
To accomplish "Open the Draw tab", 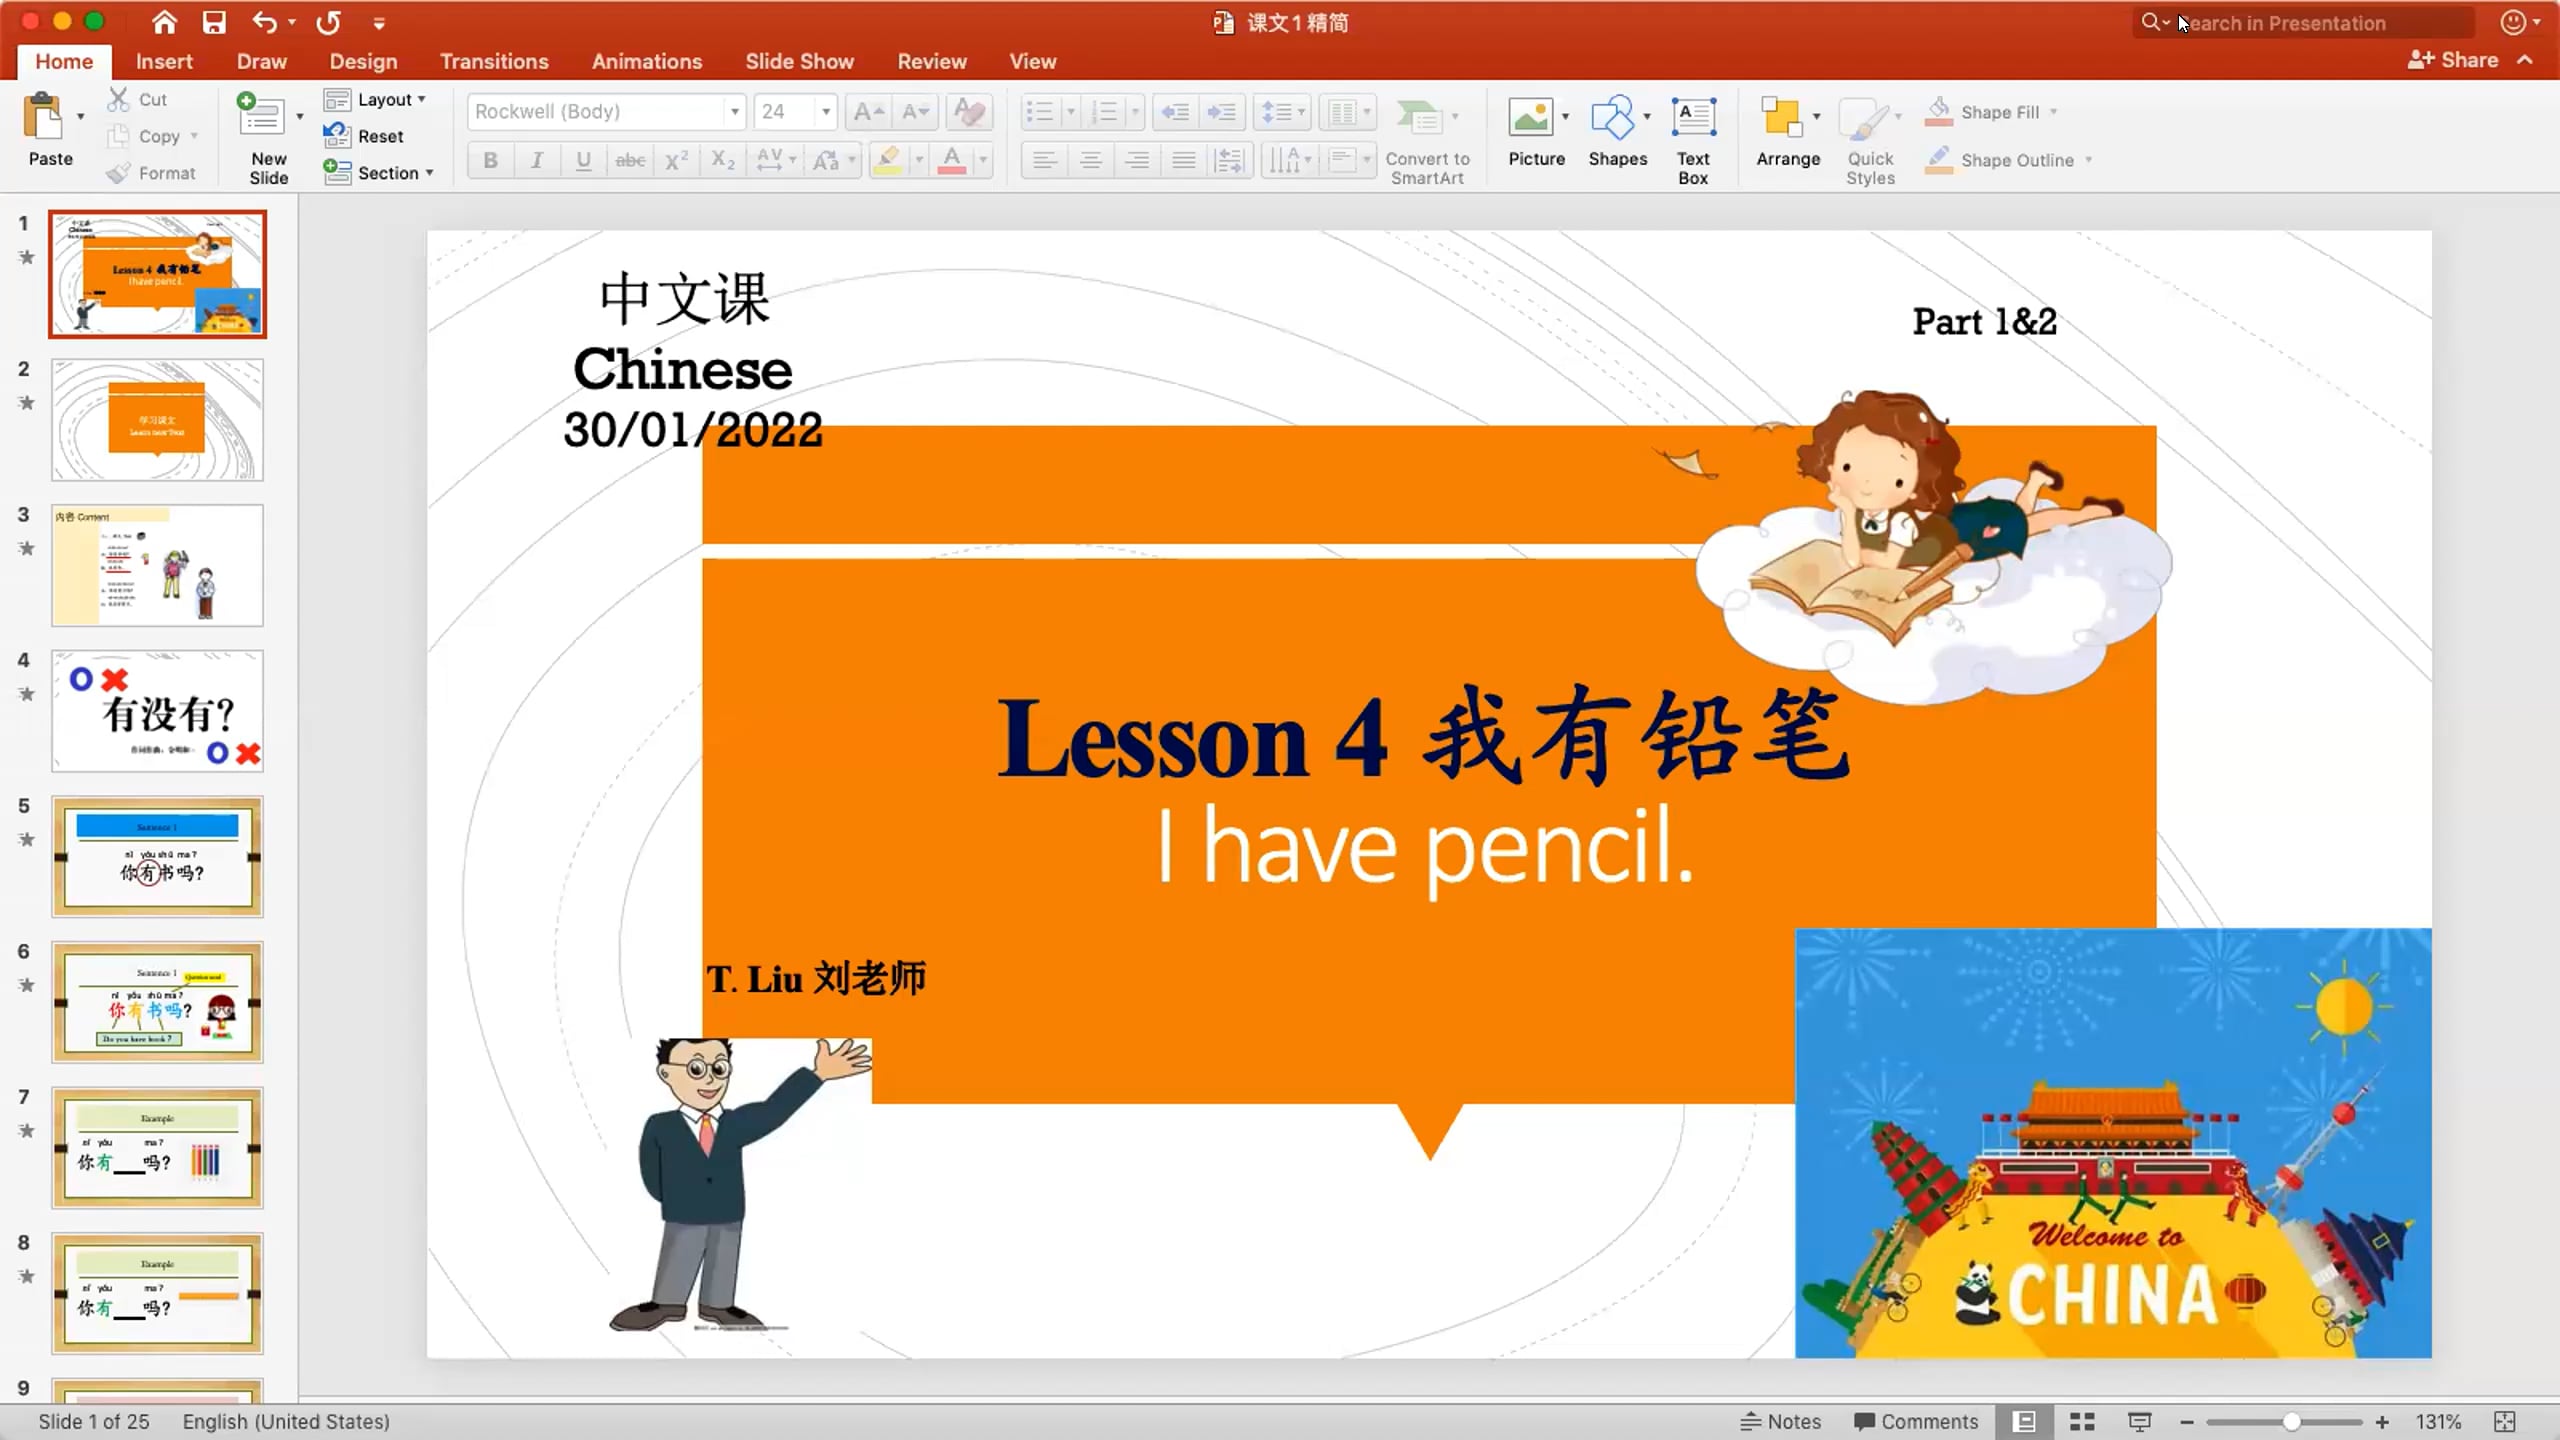I will coord(262,61).
